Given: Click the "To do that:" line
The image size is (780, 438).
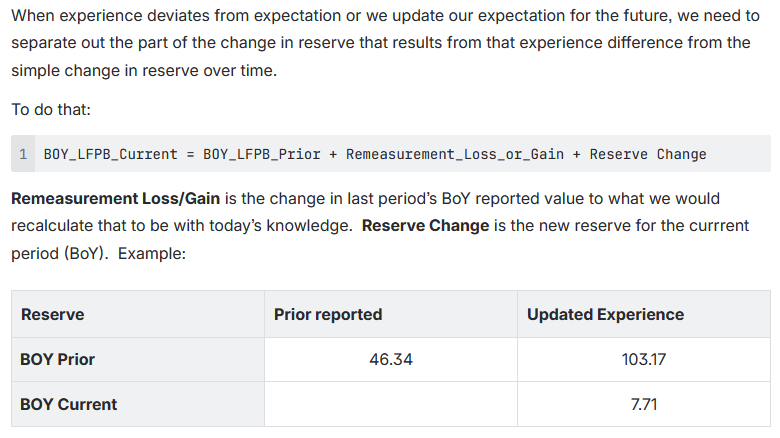Looking at the screenshot, I should pos(50,109).
